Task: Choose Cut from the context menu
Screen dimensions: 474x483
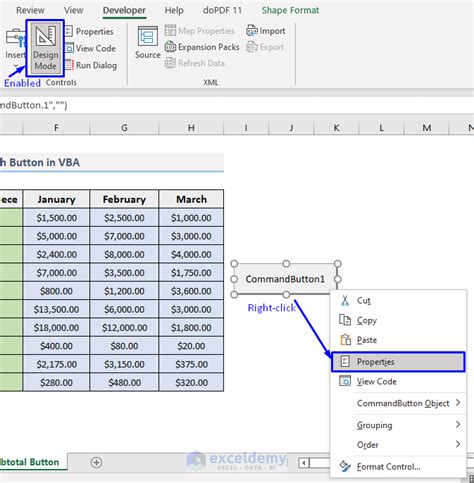Action: pyautogui.click(x=398, y=301)
